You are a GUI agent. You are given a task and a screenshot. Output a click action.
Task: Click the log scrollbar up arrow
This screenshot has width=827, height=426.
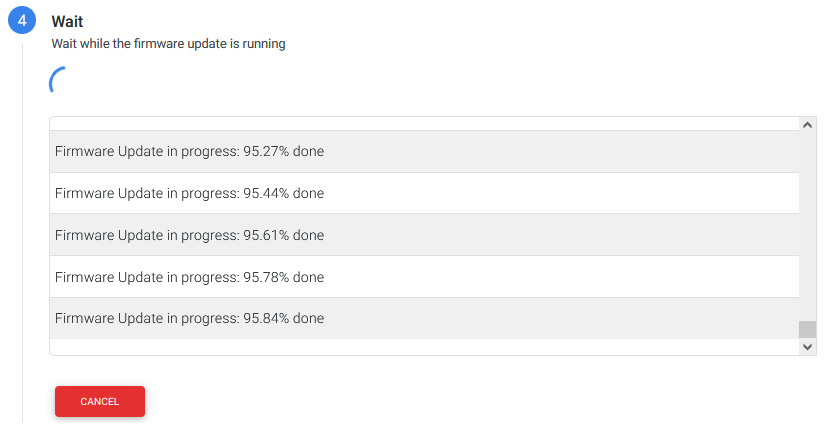point(808,125)
